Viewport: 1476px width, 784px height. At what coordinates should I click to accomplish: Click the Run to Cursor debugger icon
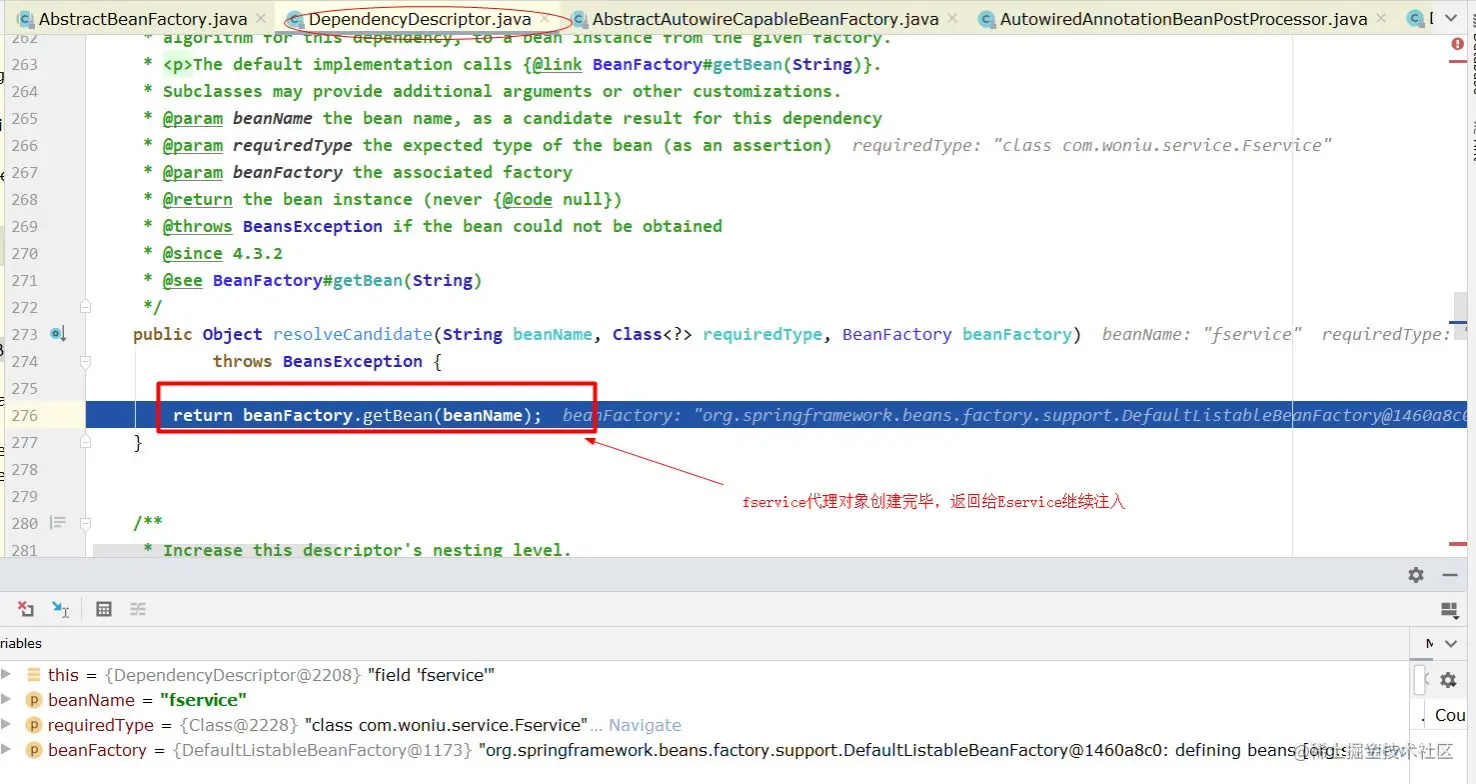click(61, 608)
